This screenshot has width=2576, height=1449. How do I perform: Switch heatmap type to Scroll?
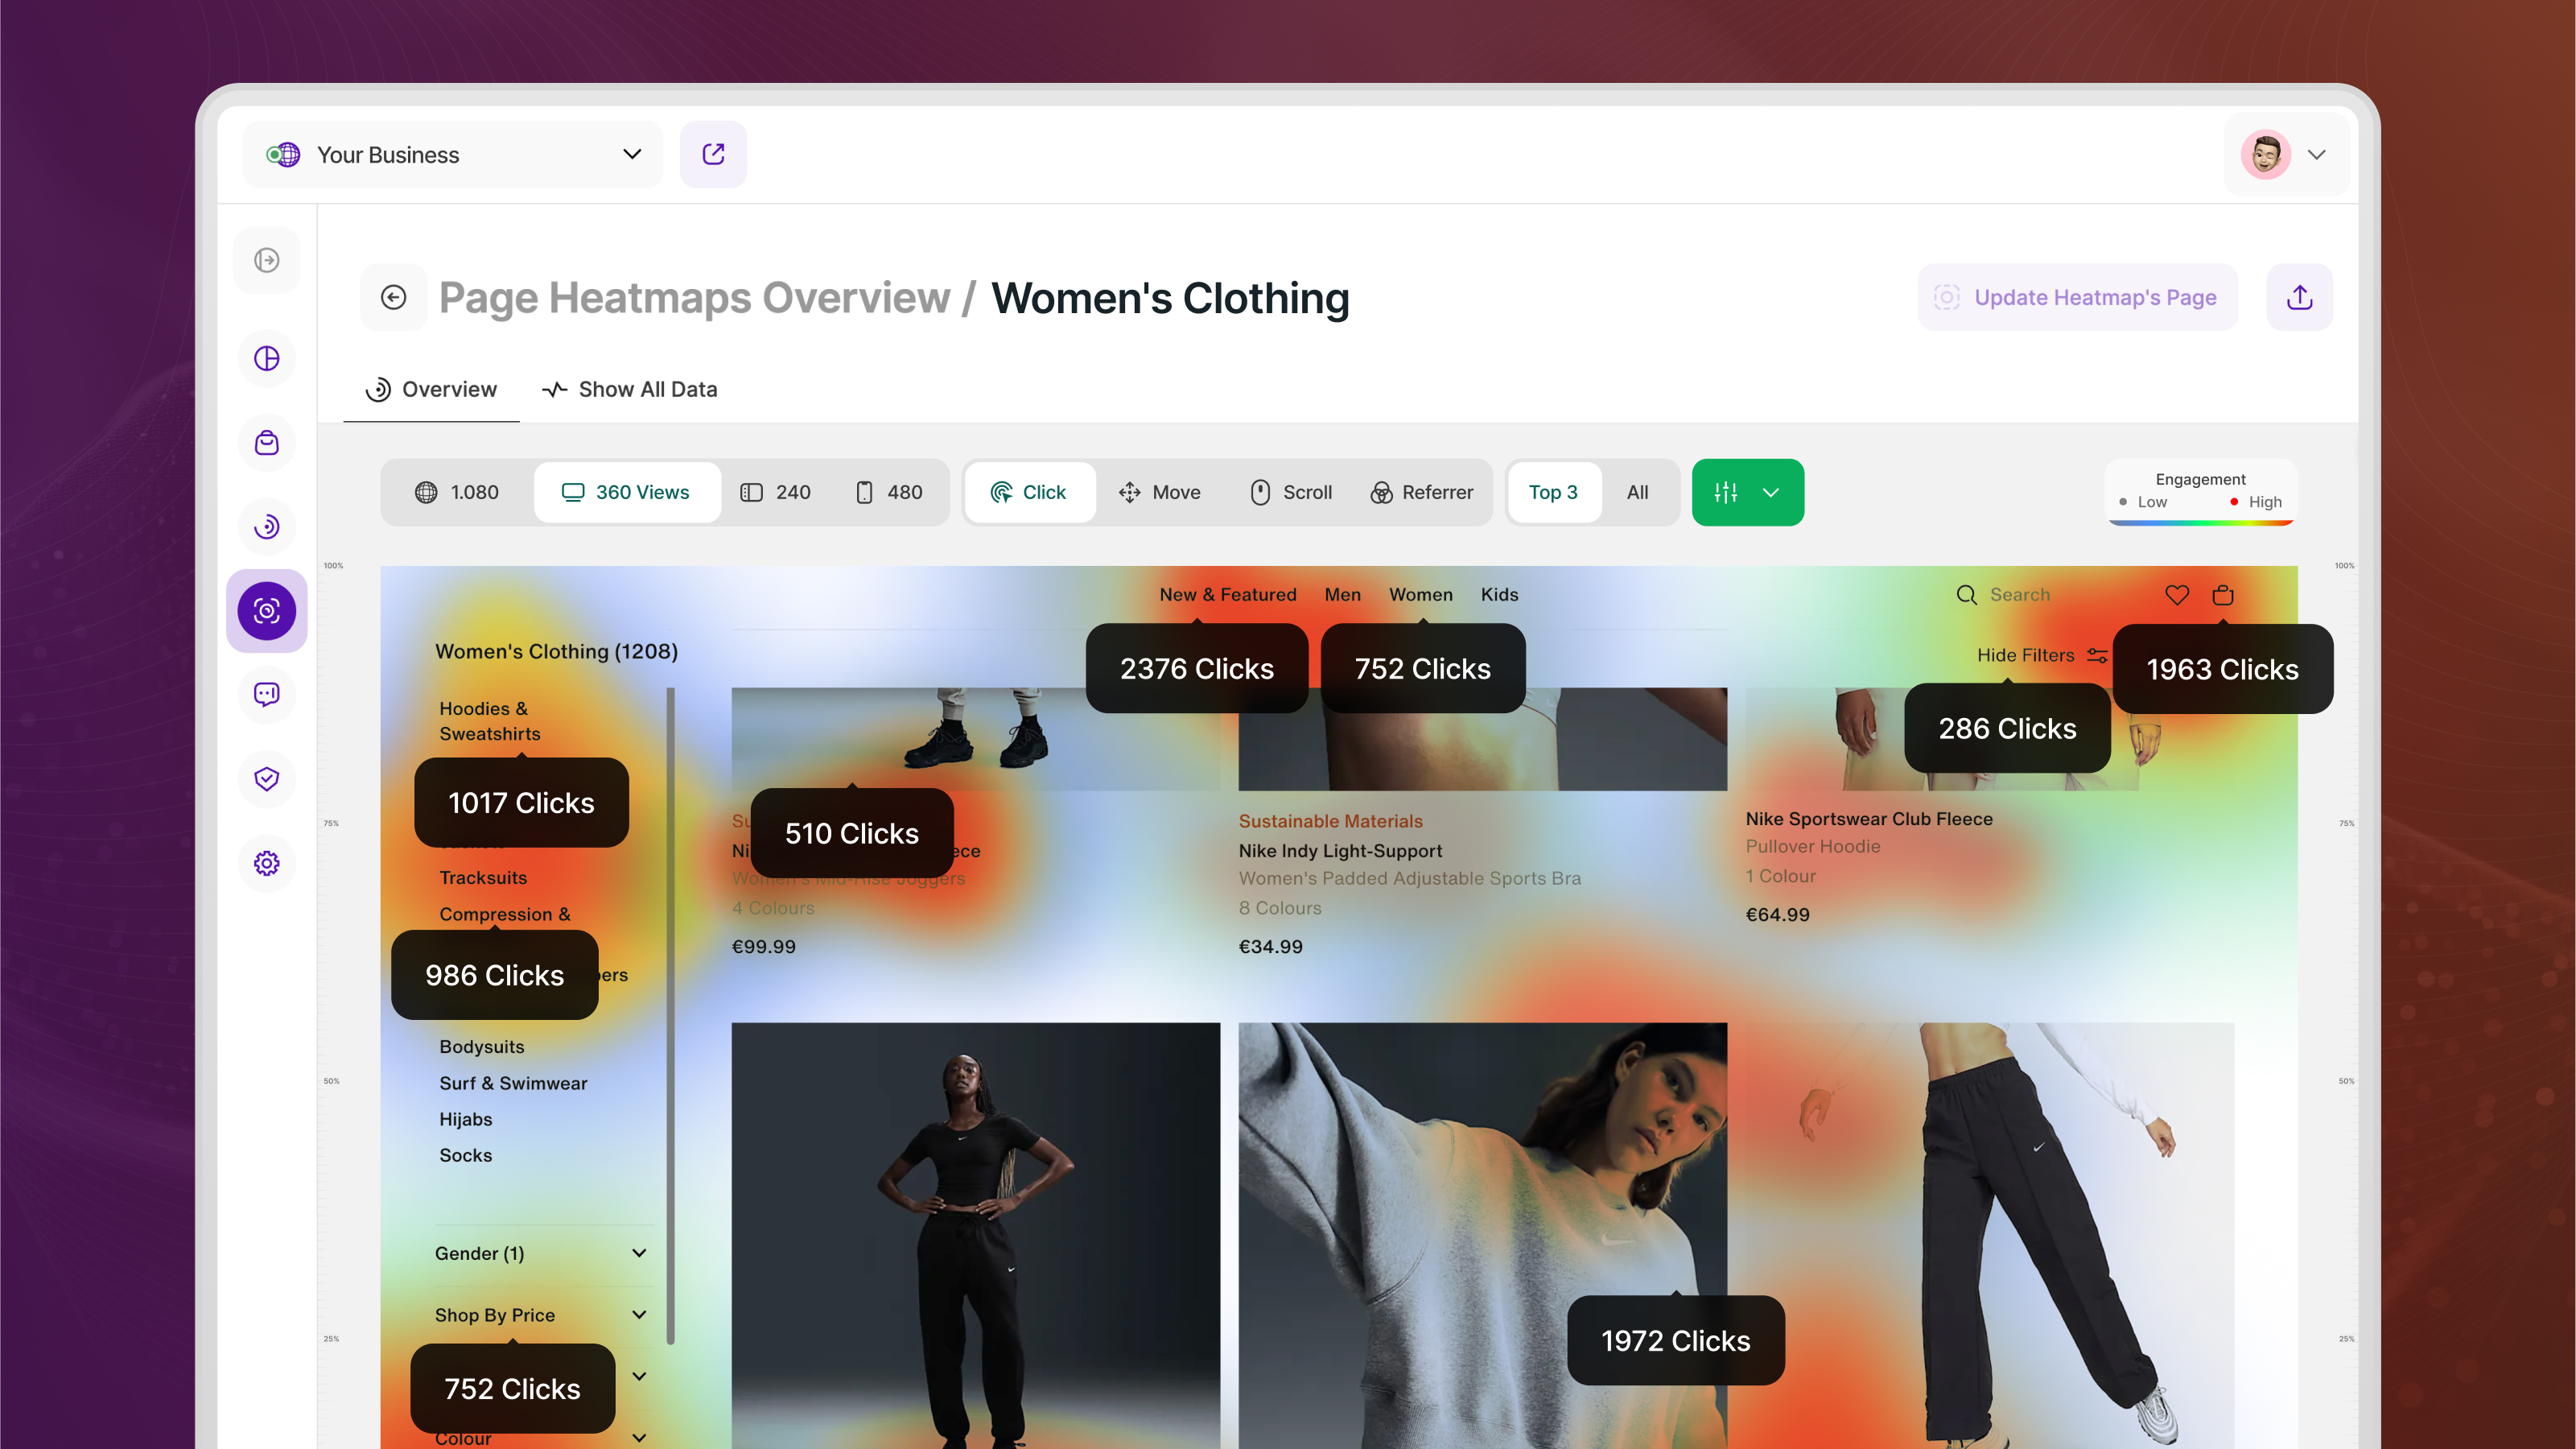[1292, 492]
